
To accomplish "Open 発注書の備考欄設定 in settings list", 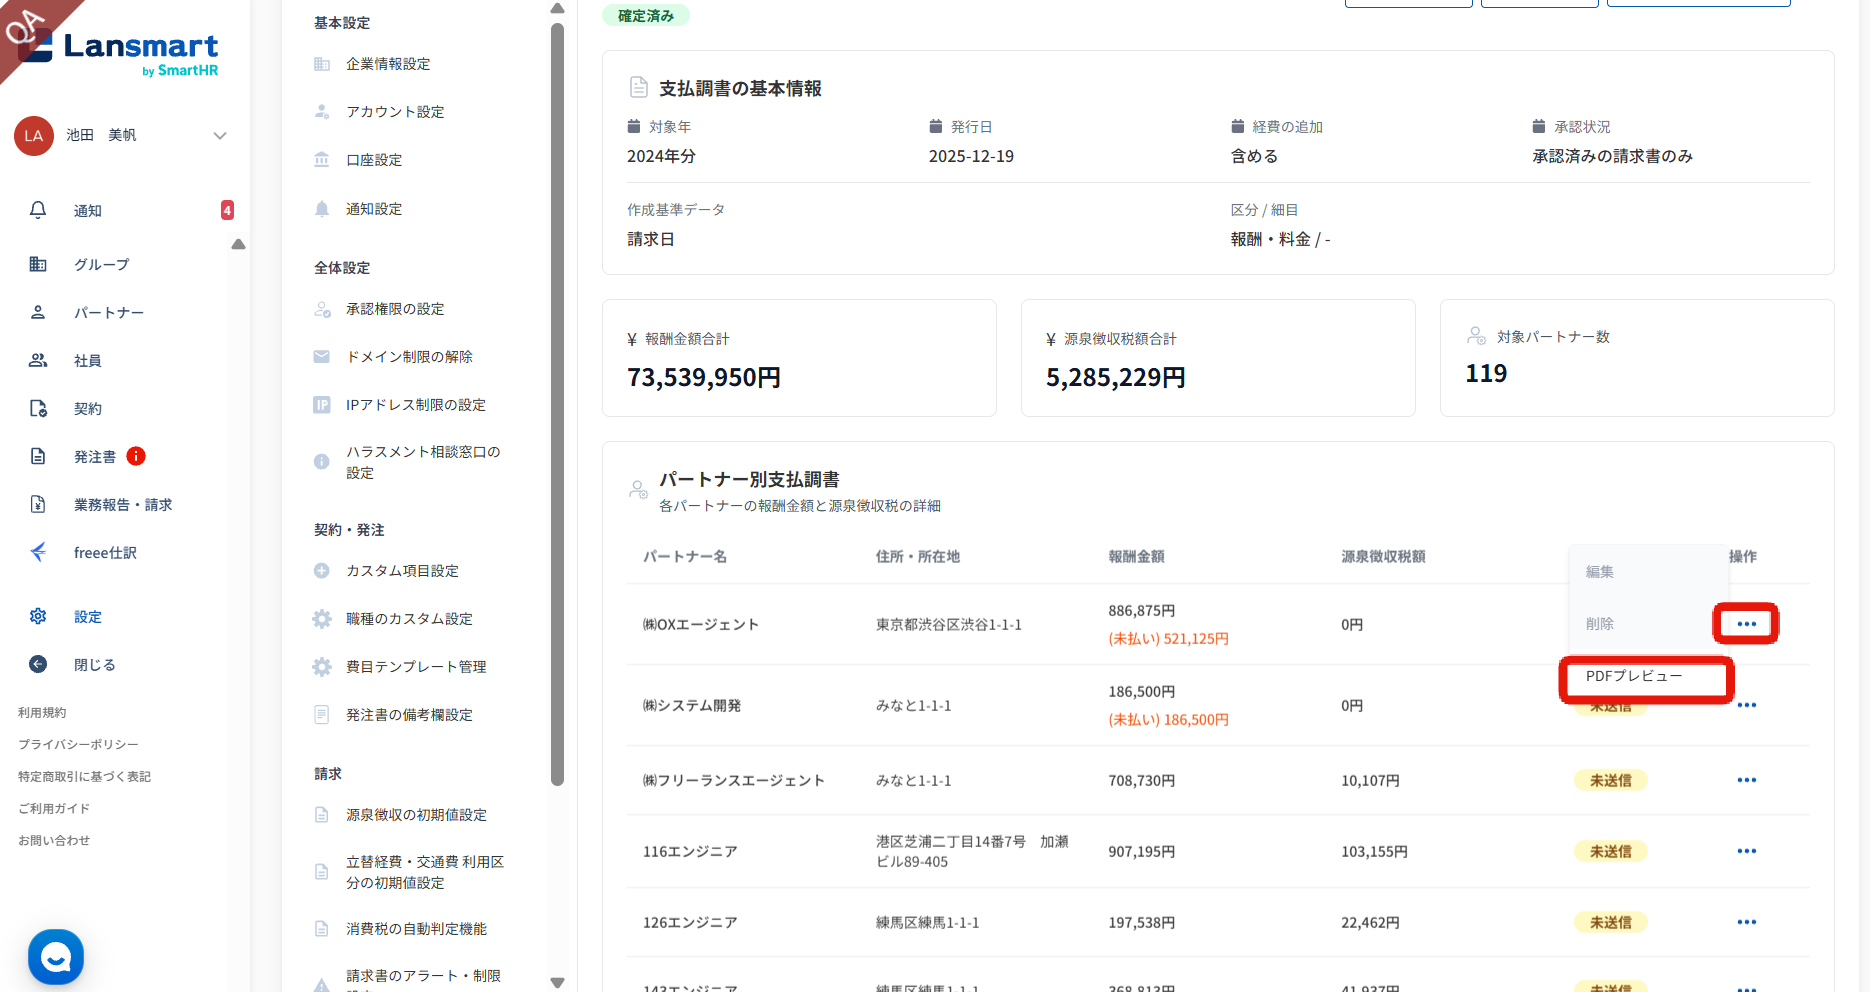I will [x=409, y=715].
